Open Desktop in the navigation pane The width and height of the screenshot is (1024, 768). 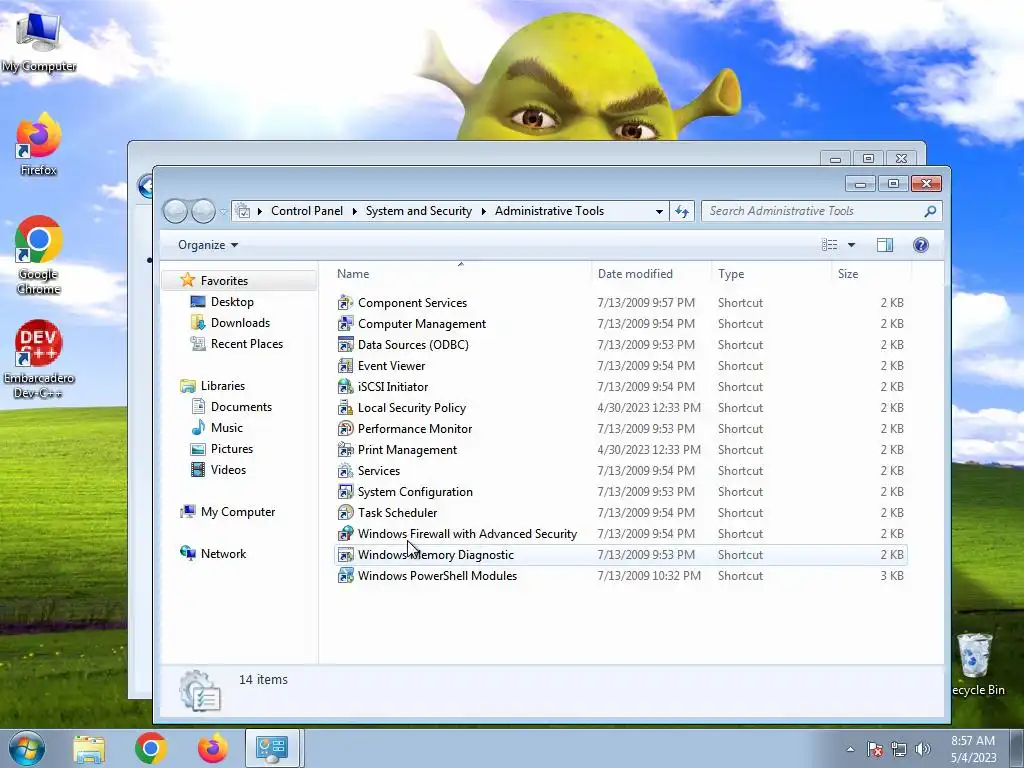click(x=232, y=302)
